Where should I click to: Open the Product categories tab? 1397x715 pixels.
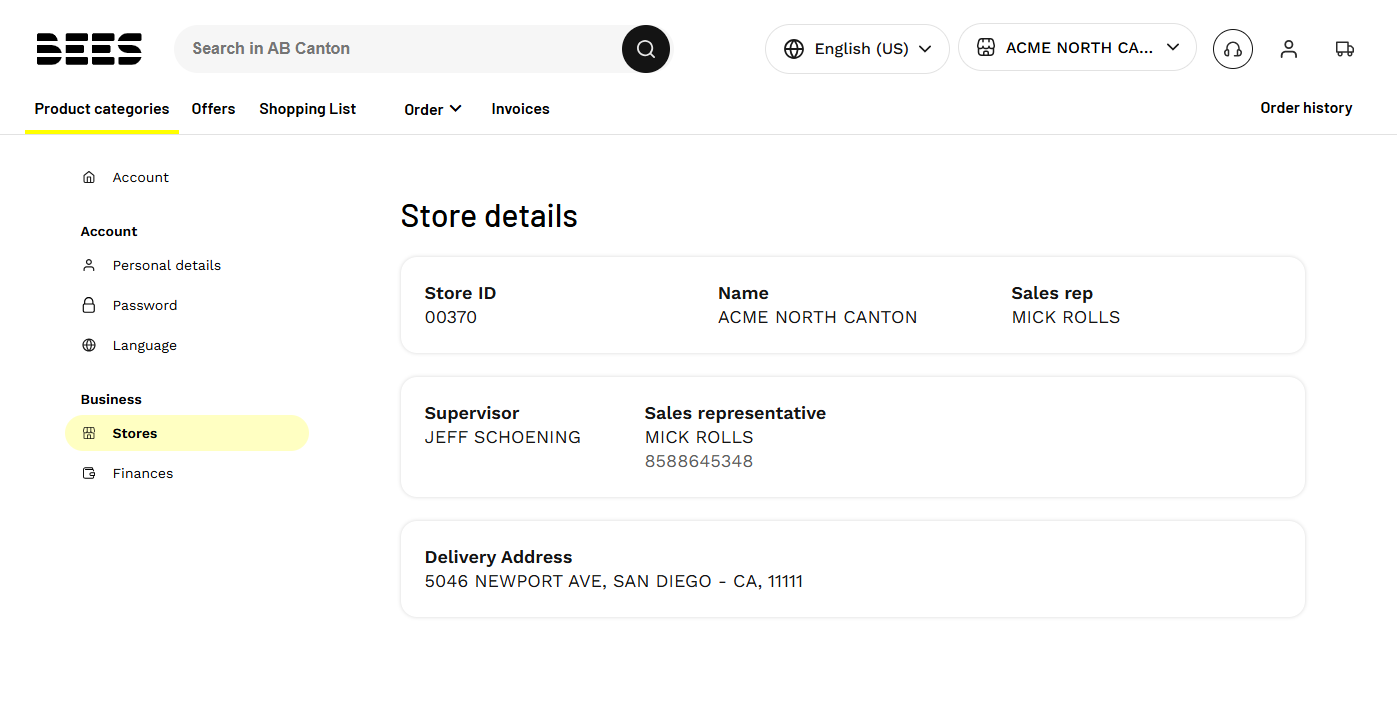102,109
